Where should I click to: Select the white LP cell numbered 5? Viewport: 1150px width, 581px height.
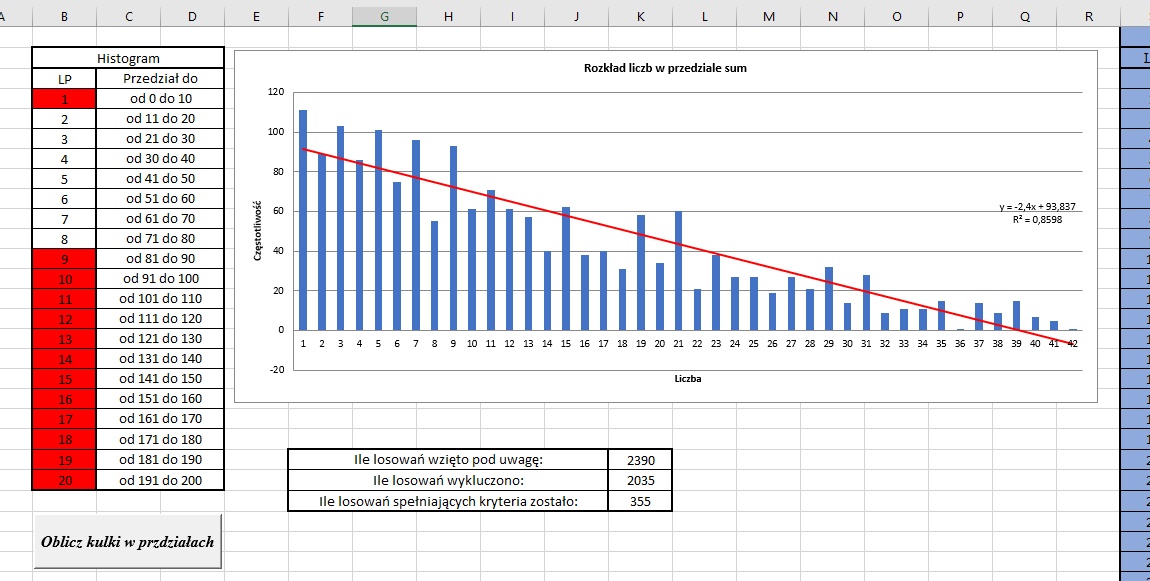pos(64,179)
